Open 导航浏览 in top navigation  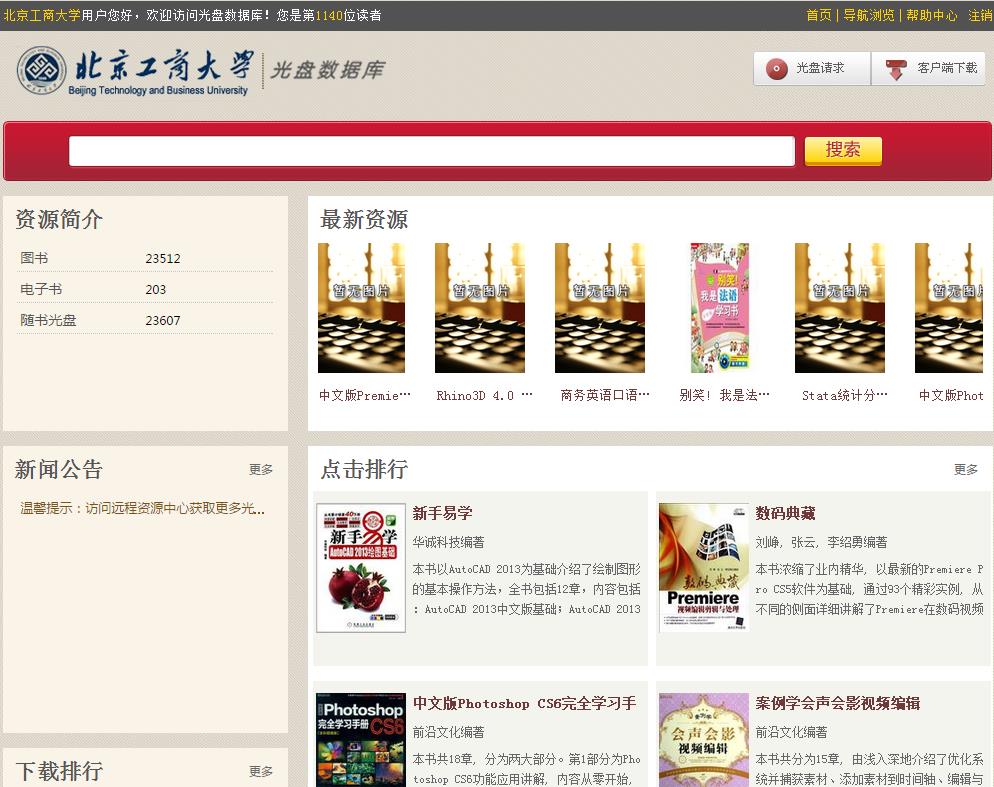pos(868,15)
